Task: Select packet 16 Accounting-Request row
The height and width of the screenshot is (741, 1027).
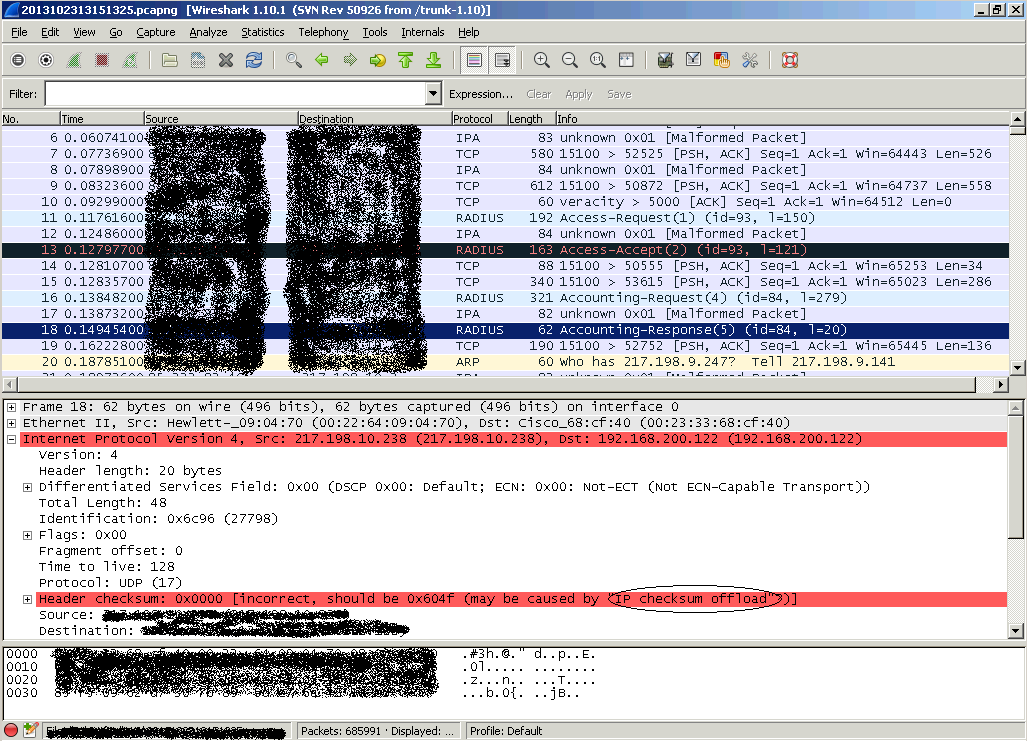Action: [x=505, y=297]
